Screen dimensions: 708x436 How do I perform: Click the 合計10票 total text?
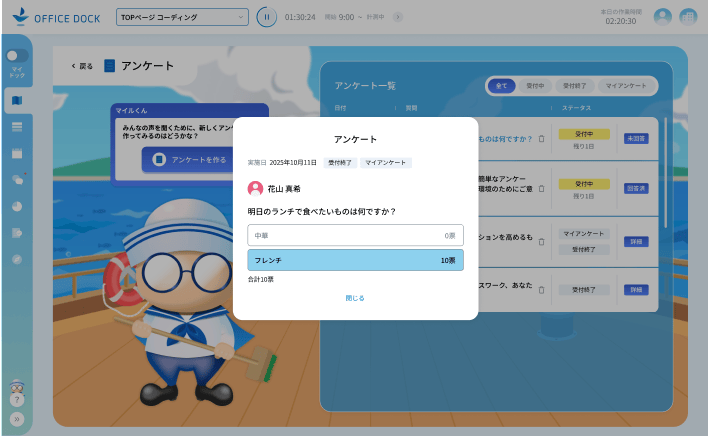261,279
